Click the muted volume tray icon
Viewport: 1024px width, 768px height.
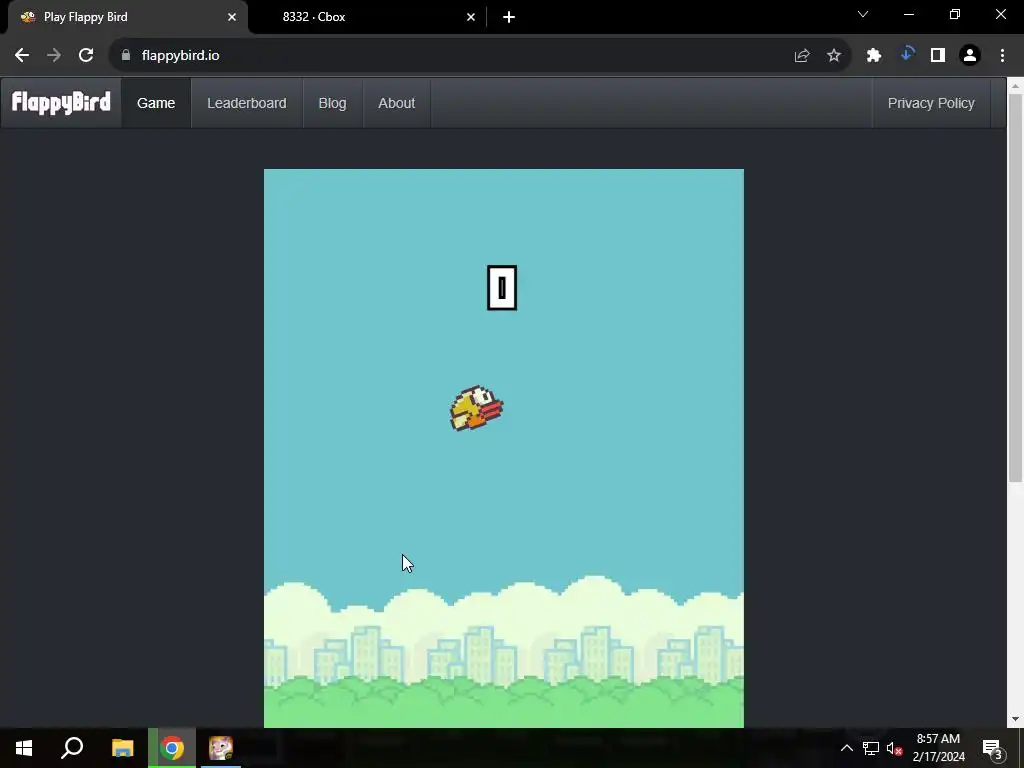pyautogui.click(x=894, y=748)
